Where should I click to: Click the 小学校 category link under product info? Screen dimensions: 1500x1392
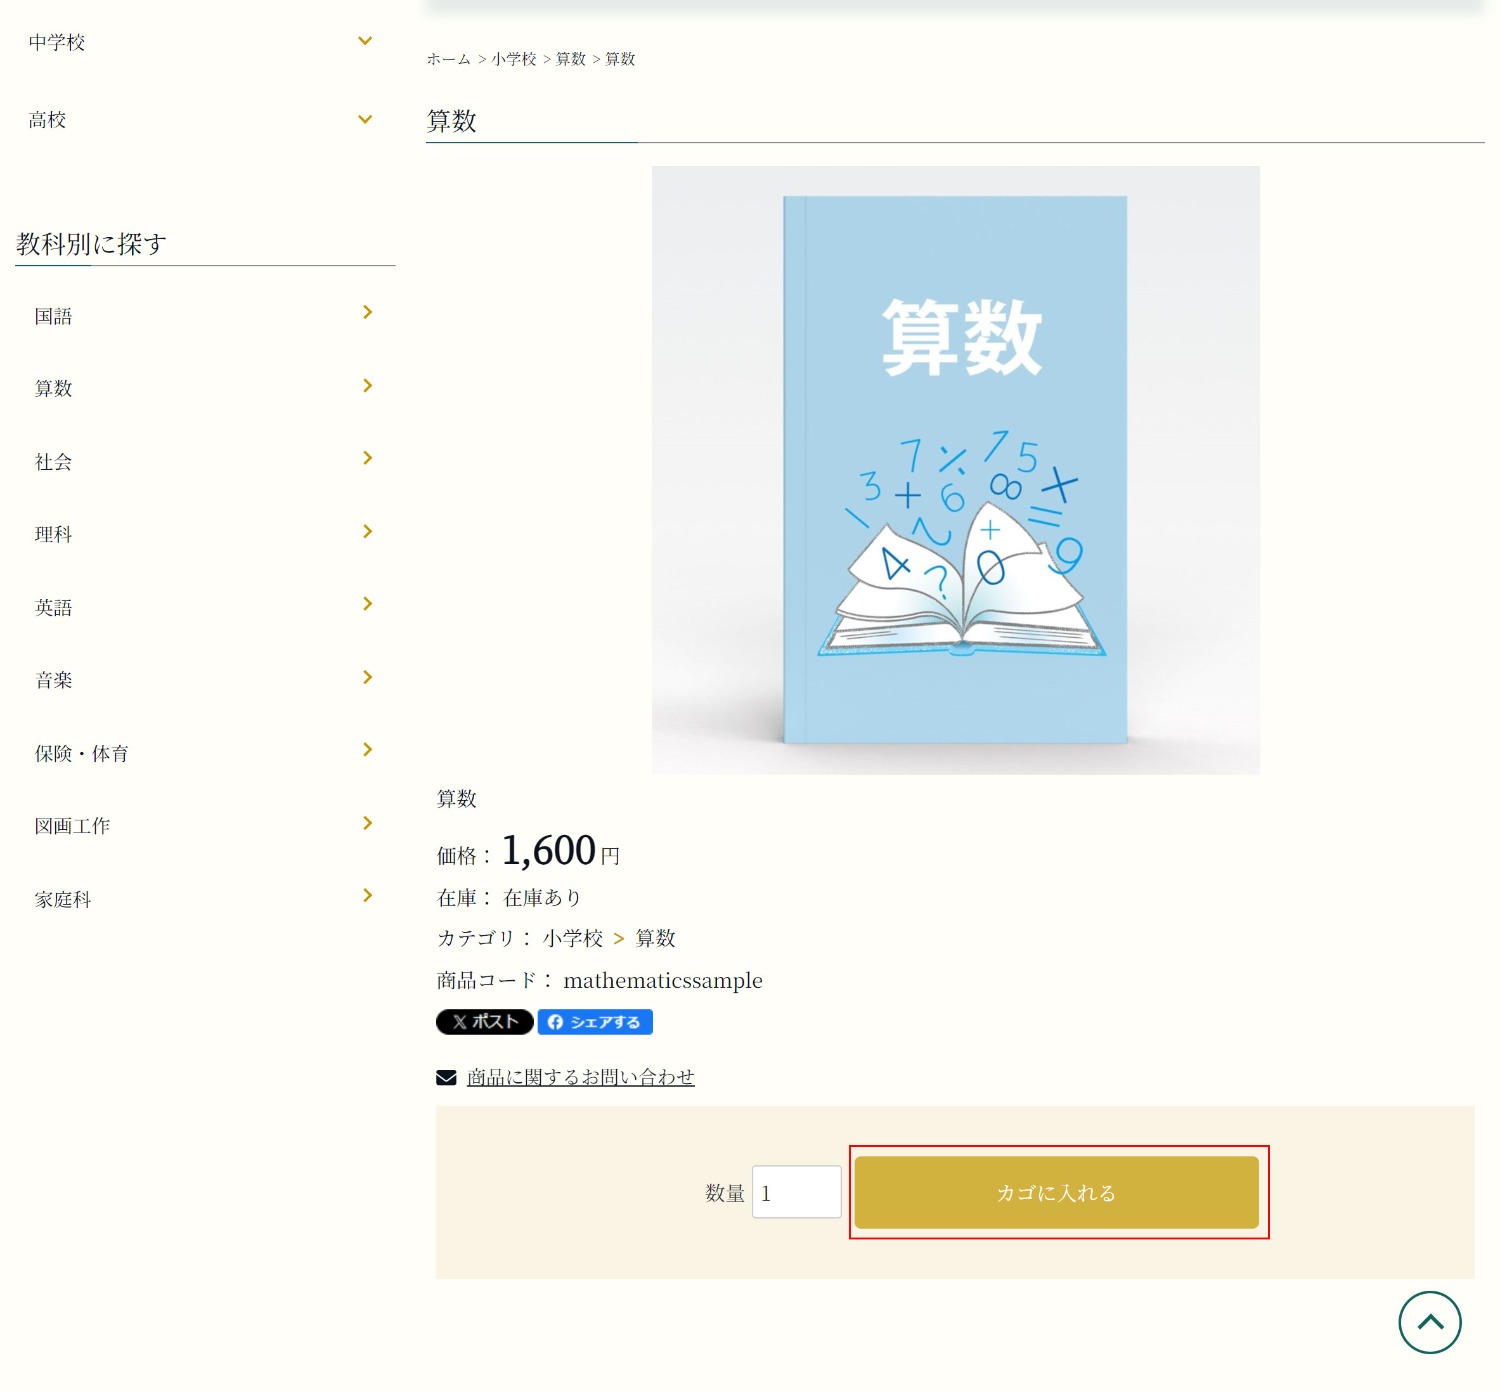pos(573,938)
